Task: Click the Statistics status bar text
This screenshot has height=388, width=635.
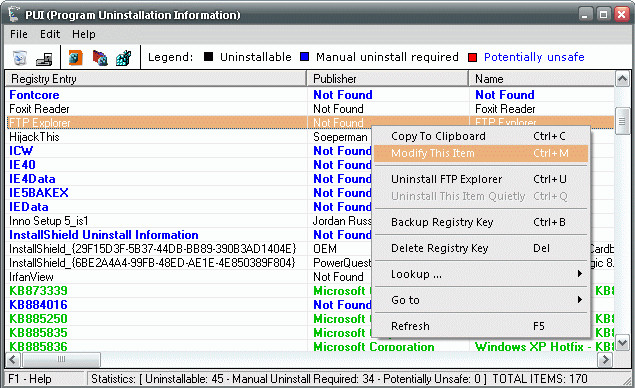Action: [x=339, y=379]
